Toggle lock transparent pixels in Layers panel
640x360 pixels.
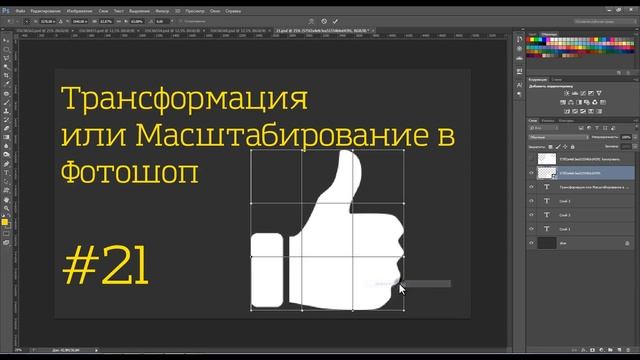point(550,147)
